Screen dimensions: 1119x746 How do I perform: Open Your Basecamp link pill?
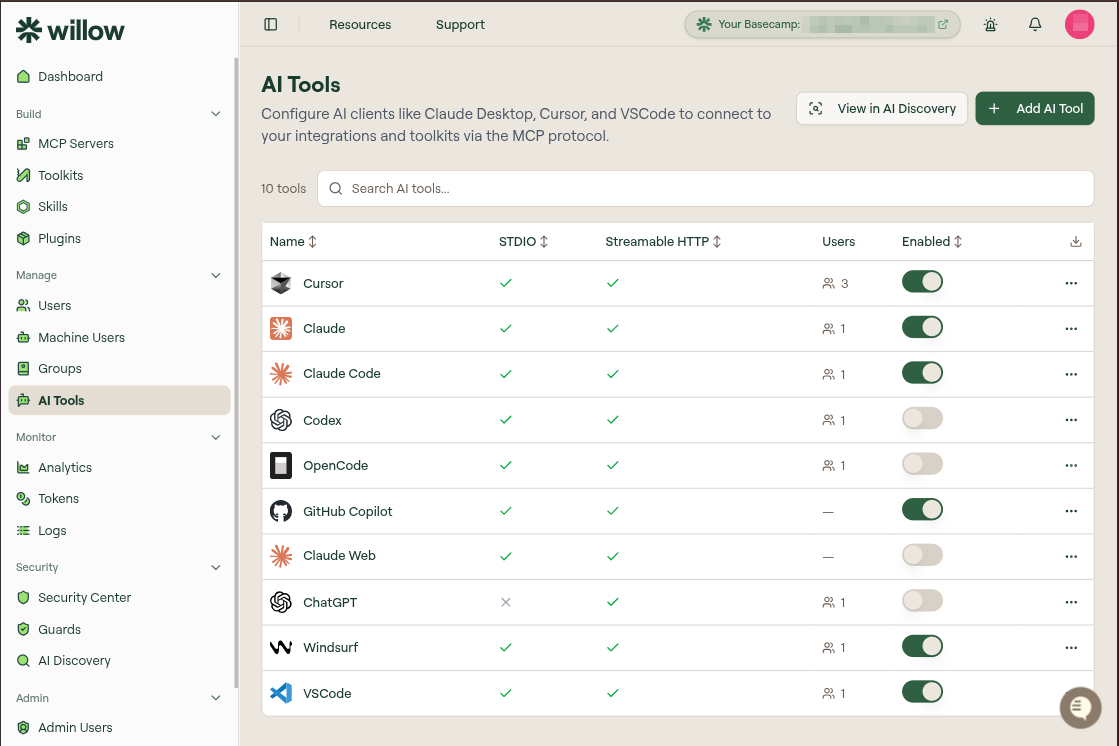[x=822, y=24]
